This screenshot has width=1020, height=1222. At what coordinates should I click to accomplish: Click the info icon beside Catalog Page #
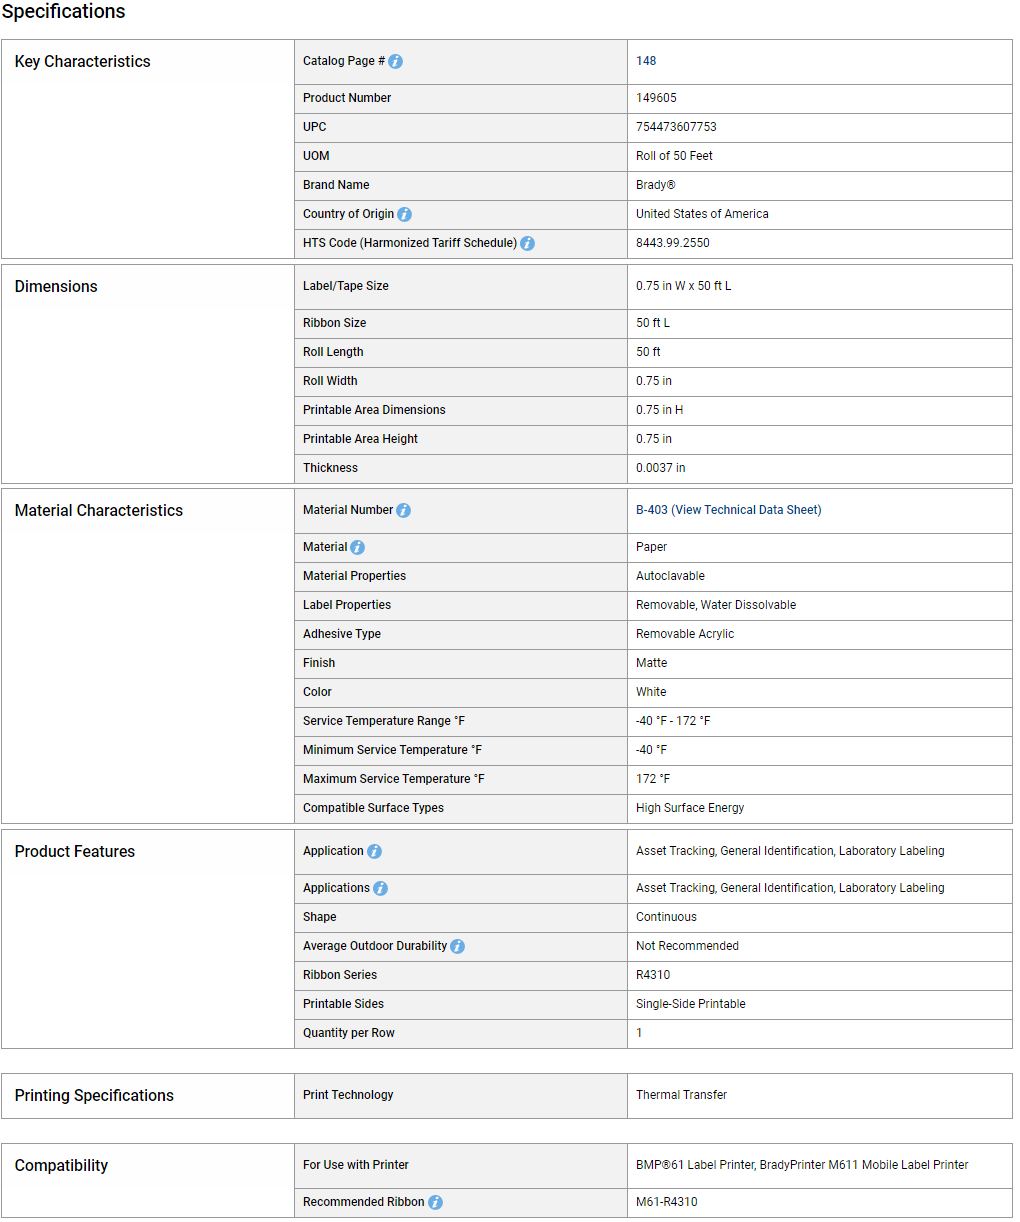tap(395, 62)
